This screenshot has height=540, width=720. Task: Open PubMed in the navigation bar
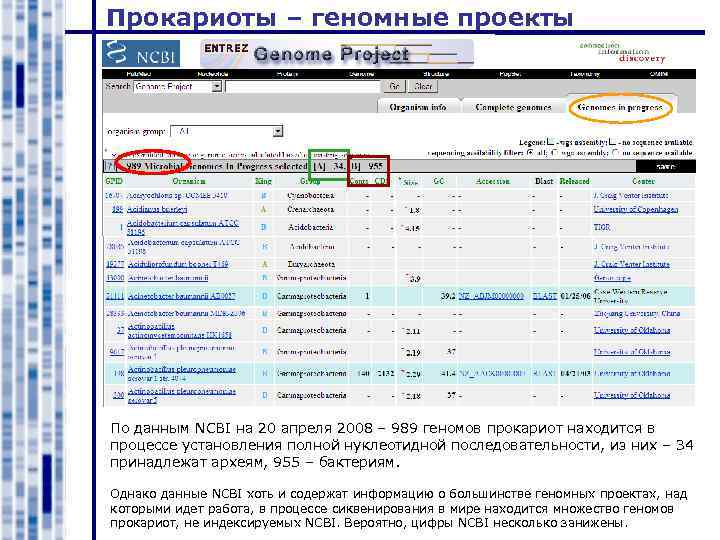pyautogui.click(x=138, y=73)
